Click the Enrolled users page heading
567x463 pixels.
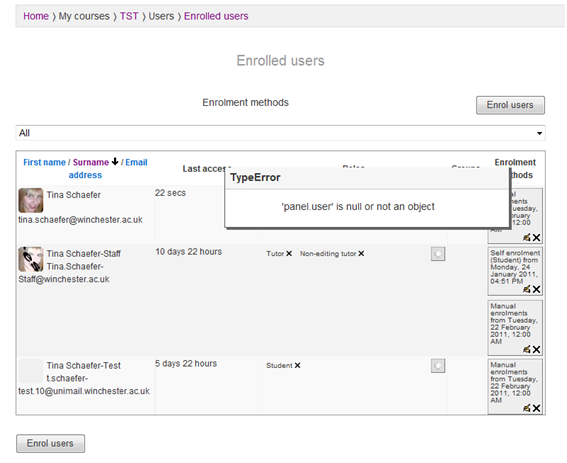click(280, 61)
